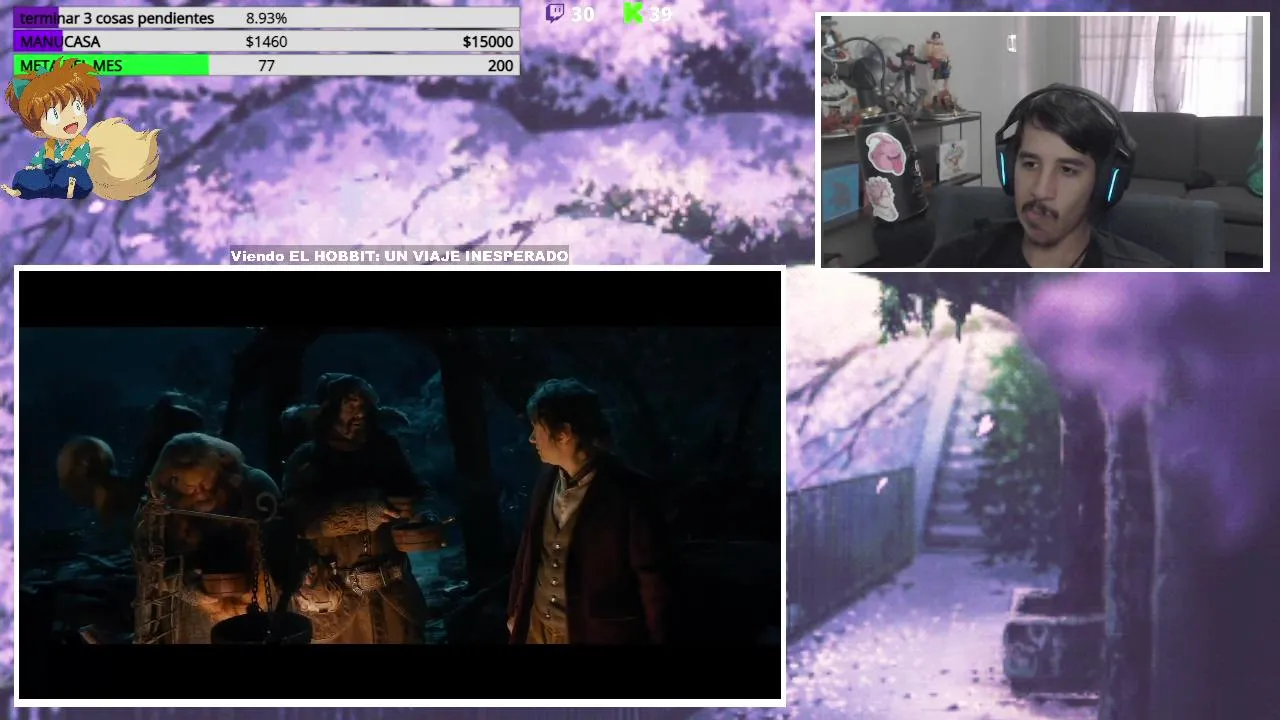The width and height of the screenshot is (1280, 720).
Task: Click the chibi fox-tail character sticker
Action: tap(80, 130)
